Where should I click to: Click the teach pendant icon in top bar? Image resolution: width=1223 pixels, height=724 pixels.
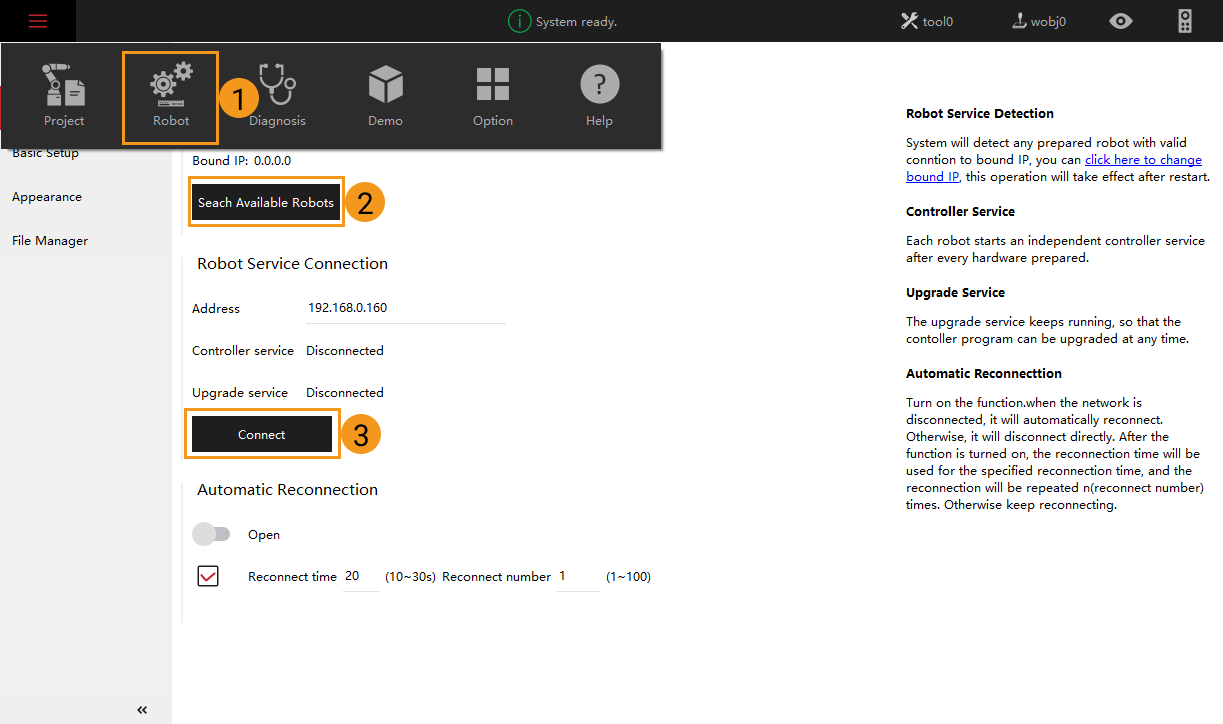click(x=1185, y=21)
